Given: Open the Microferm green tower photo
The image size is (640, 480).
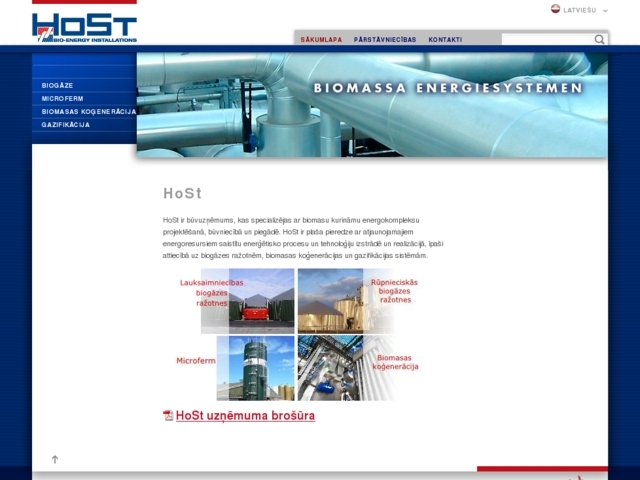Looking at the screenshot, I should [x=261, y=368].
